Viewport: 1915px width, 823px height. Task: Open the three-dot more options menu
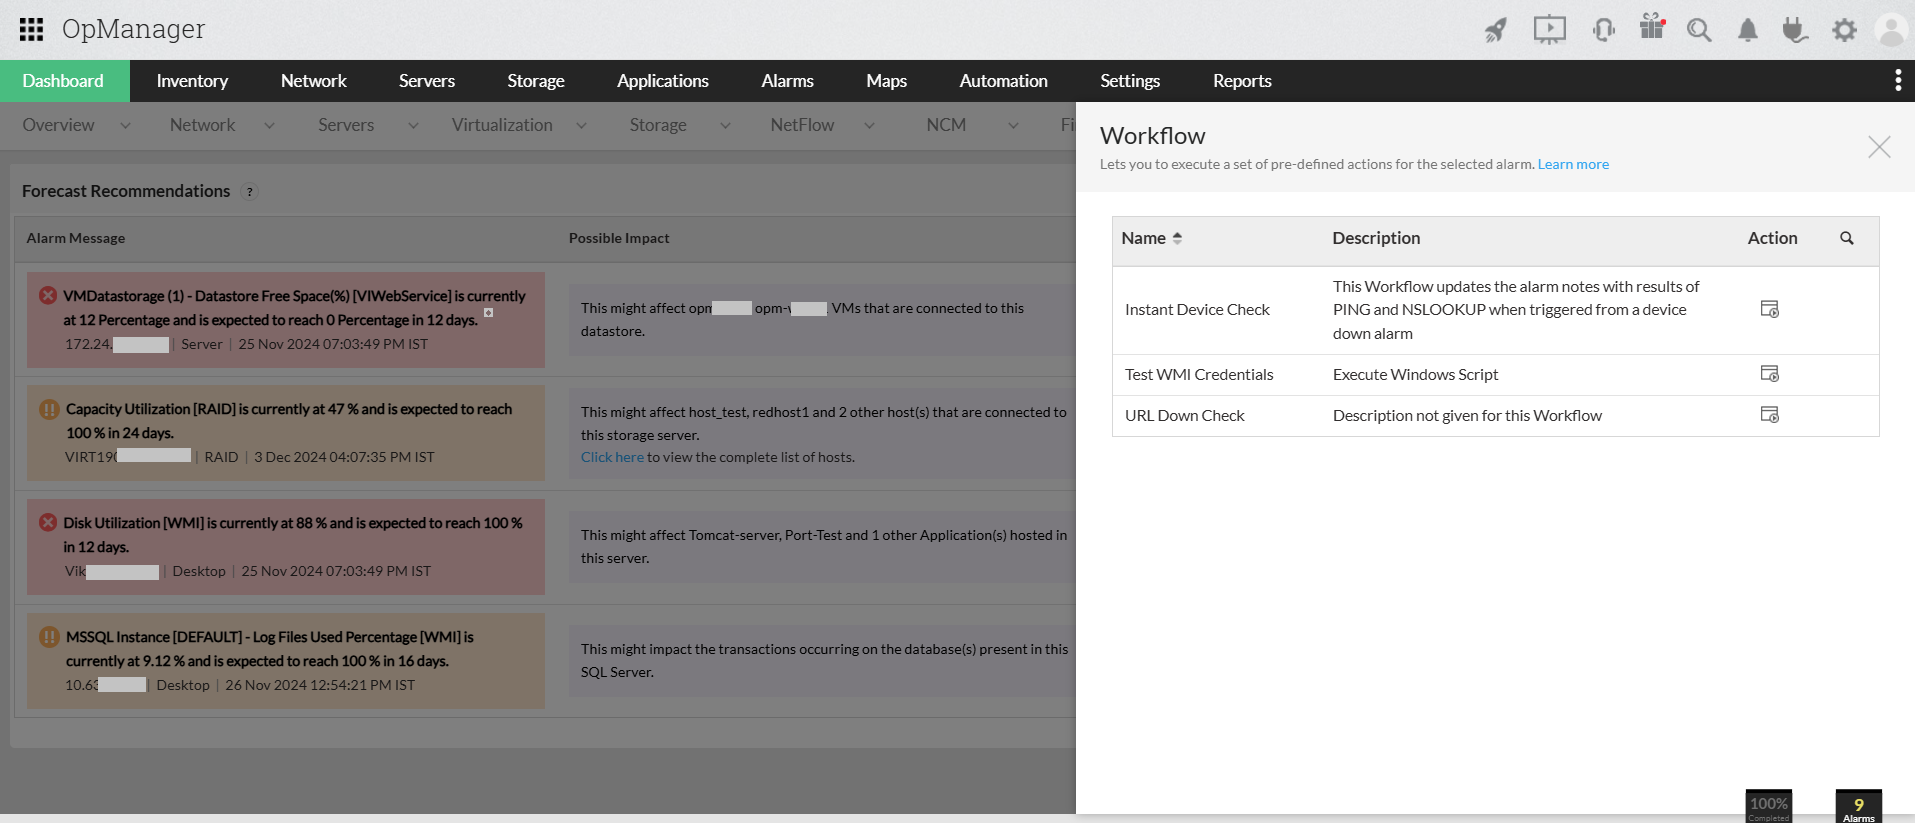point(1897,81)
